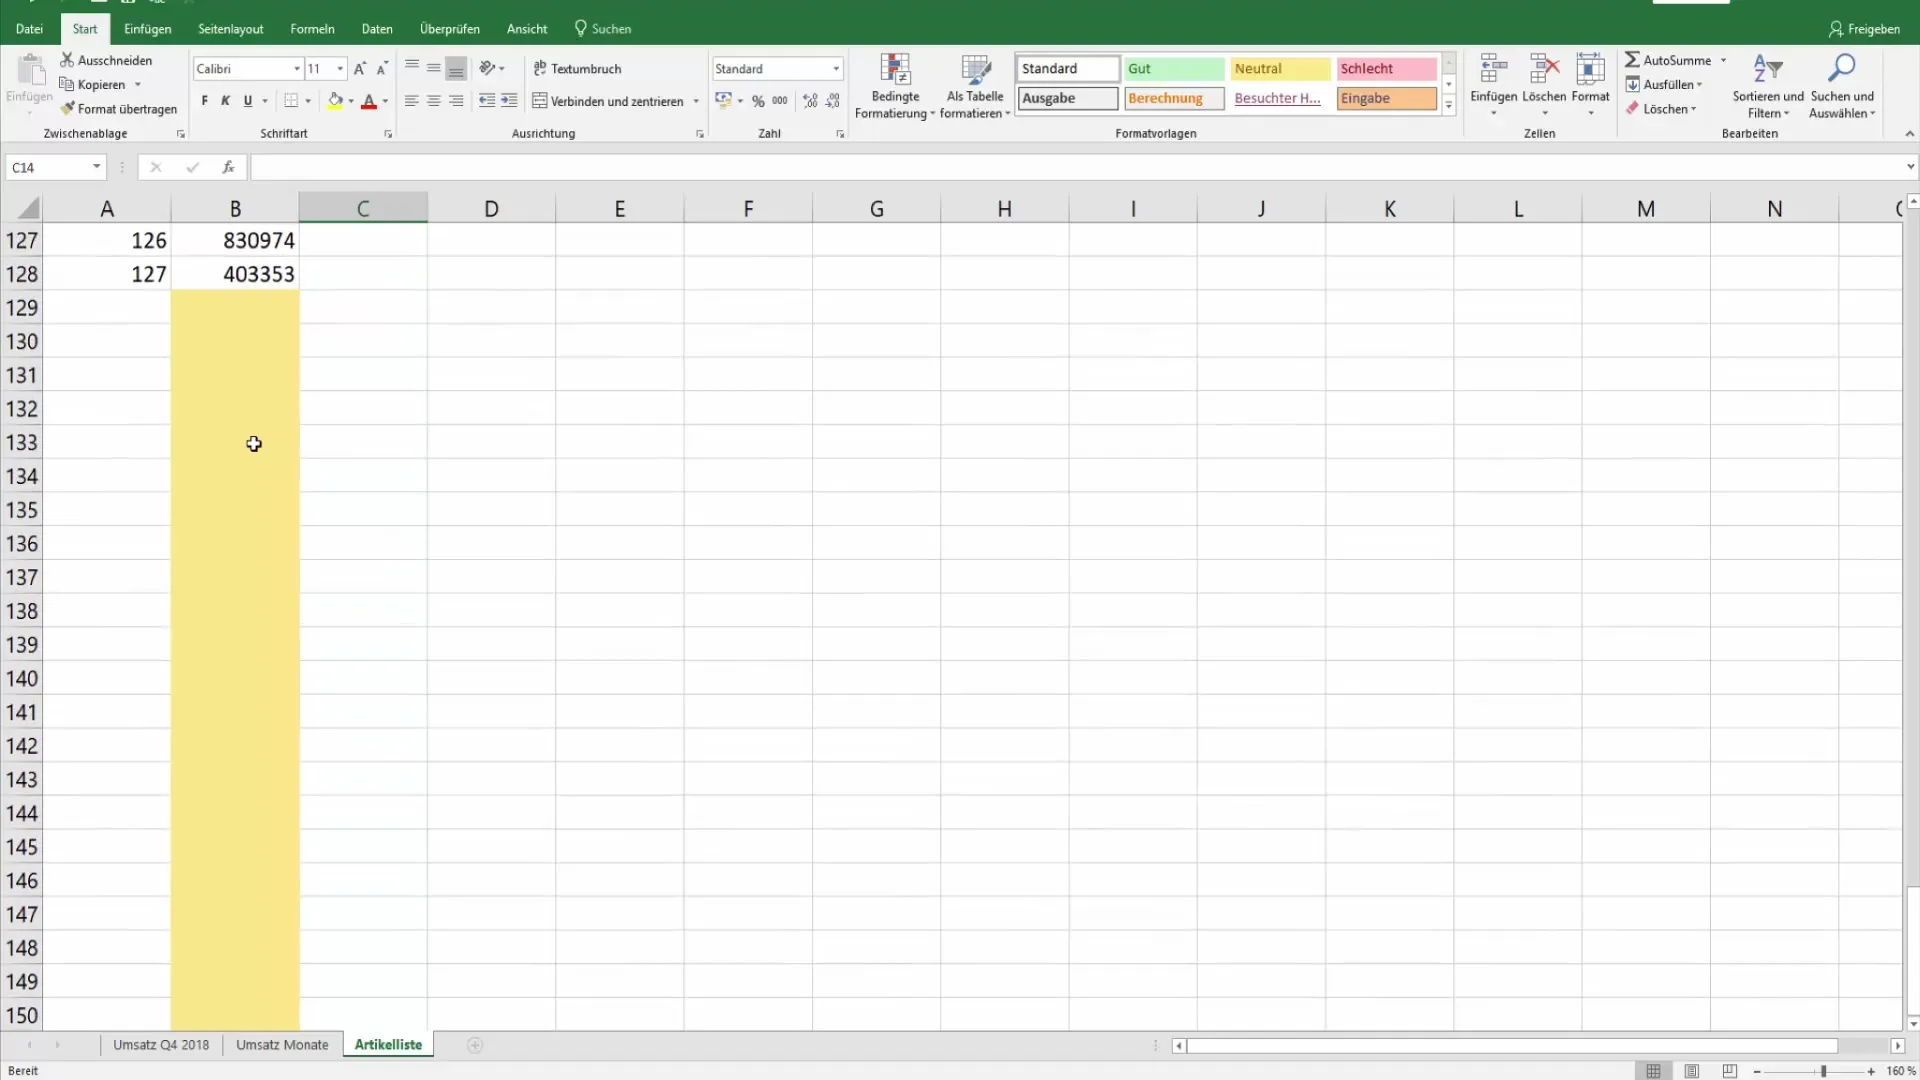Apply the Eingabe cell style
This screenshot has height=1080, width=1920.
[1387, 98]
